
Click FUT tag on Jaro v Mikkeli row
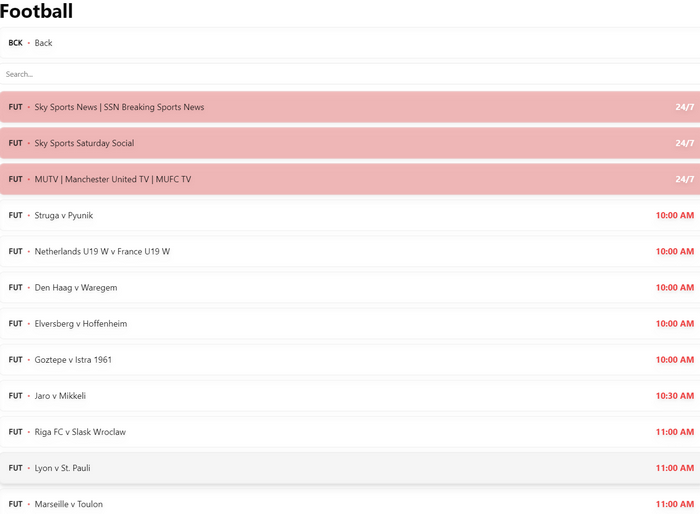15,397
